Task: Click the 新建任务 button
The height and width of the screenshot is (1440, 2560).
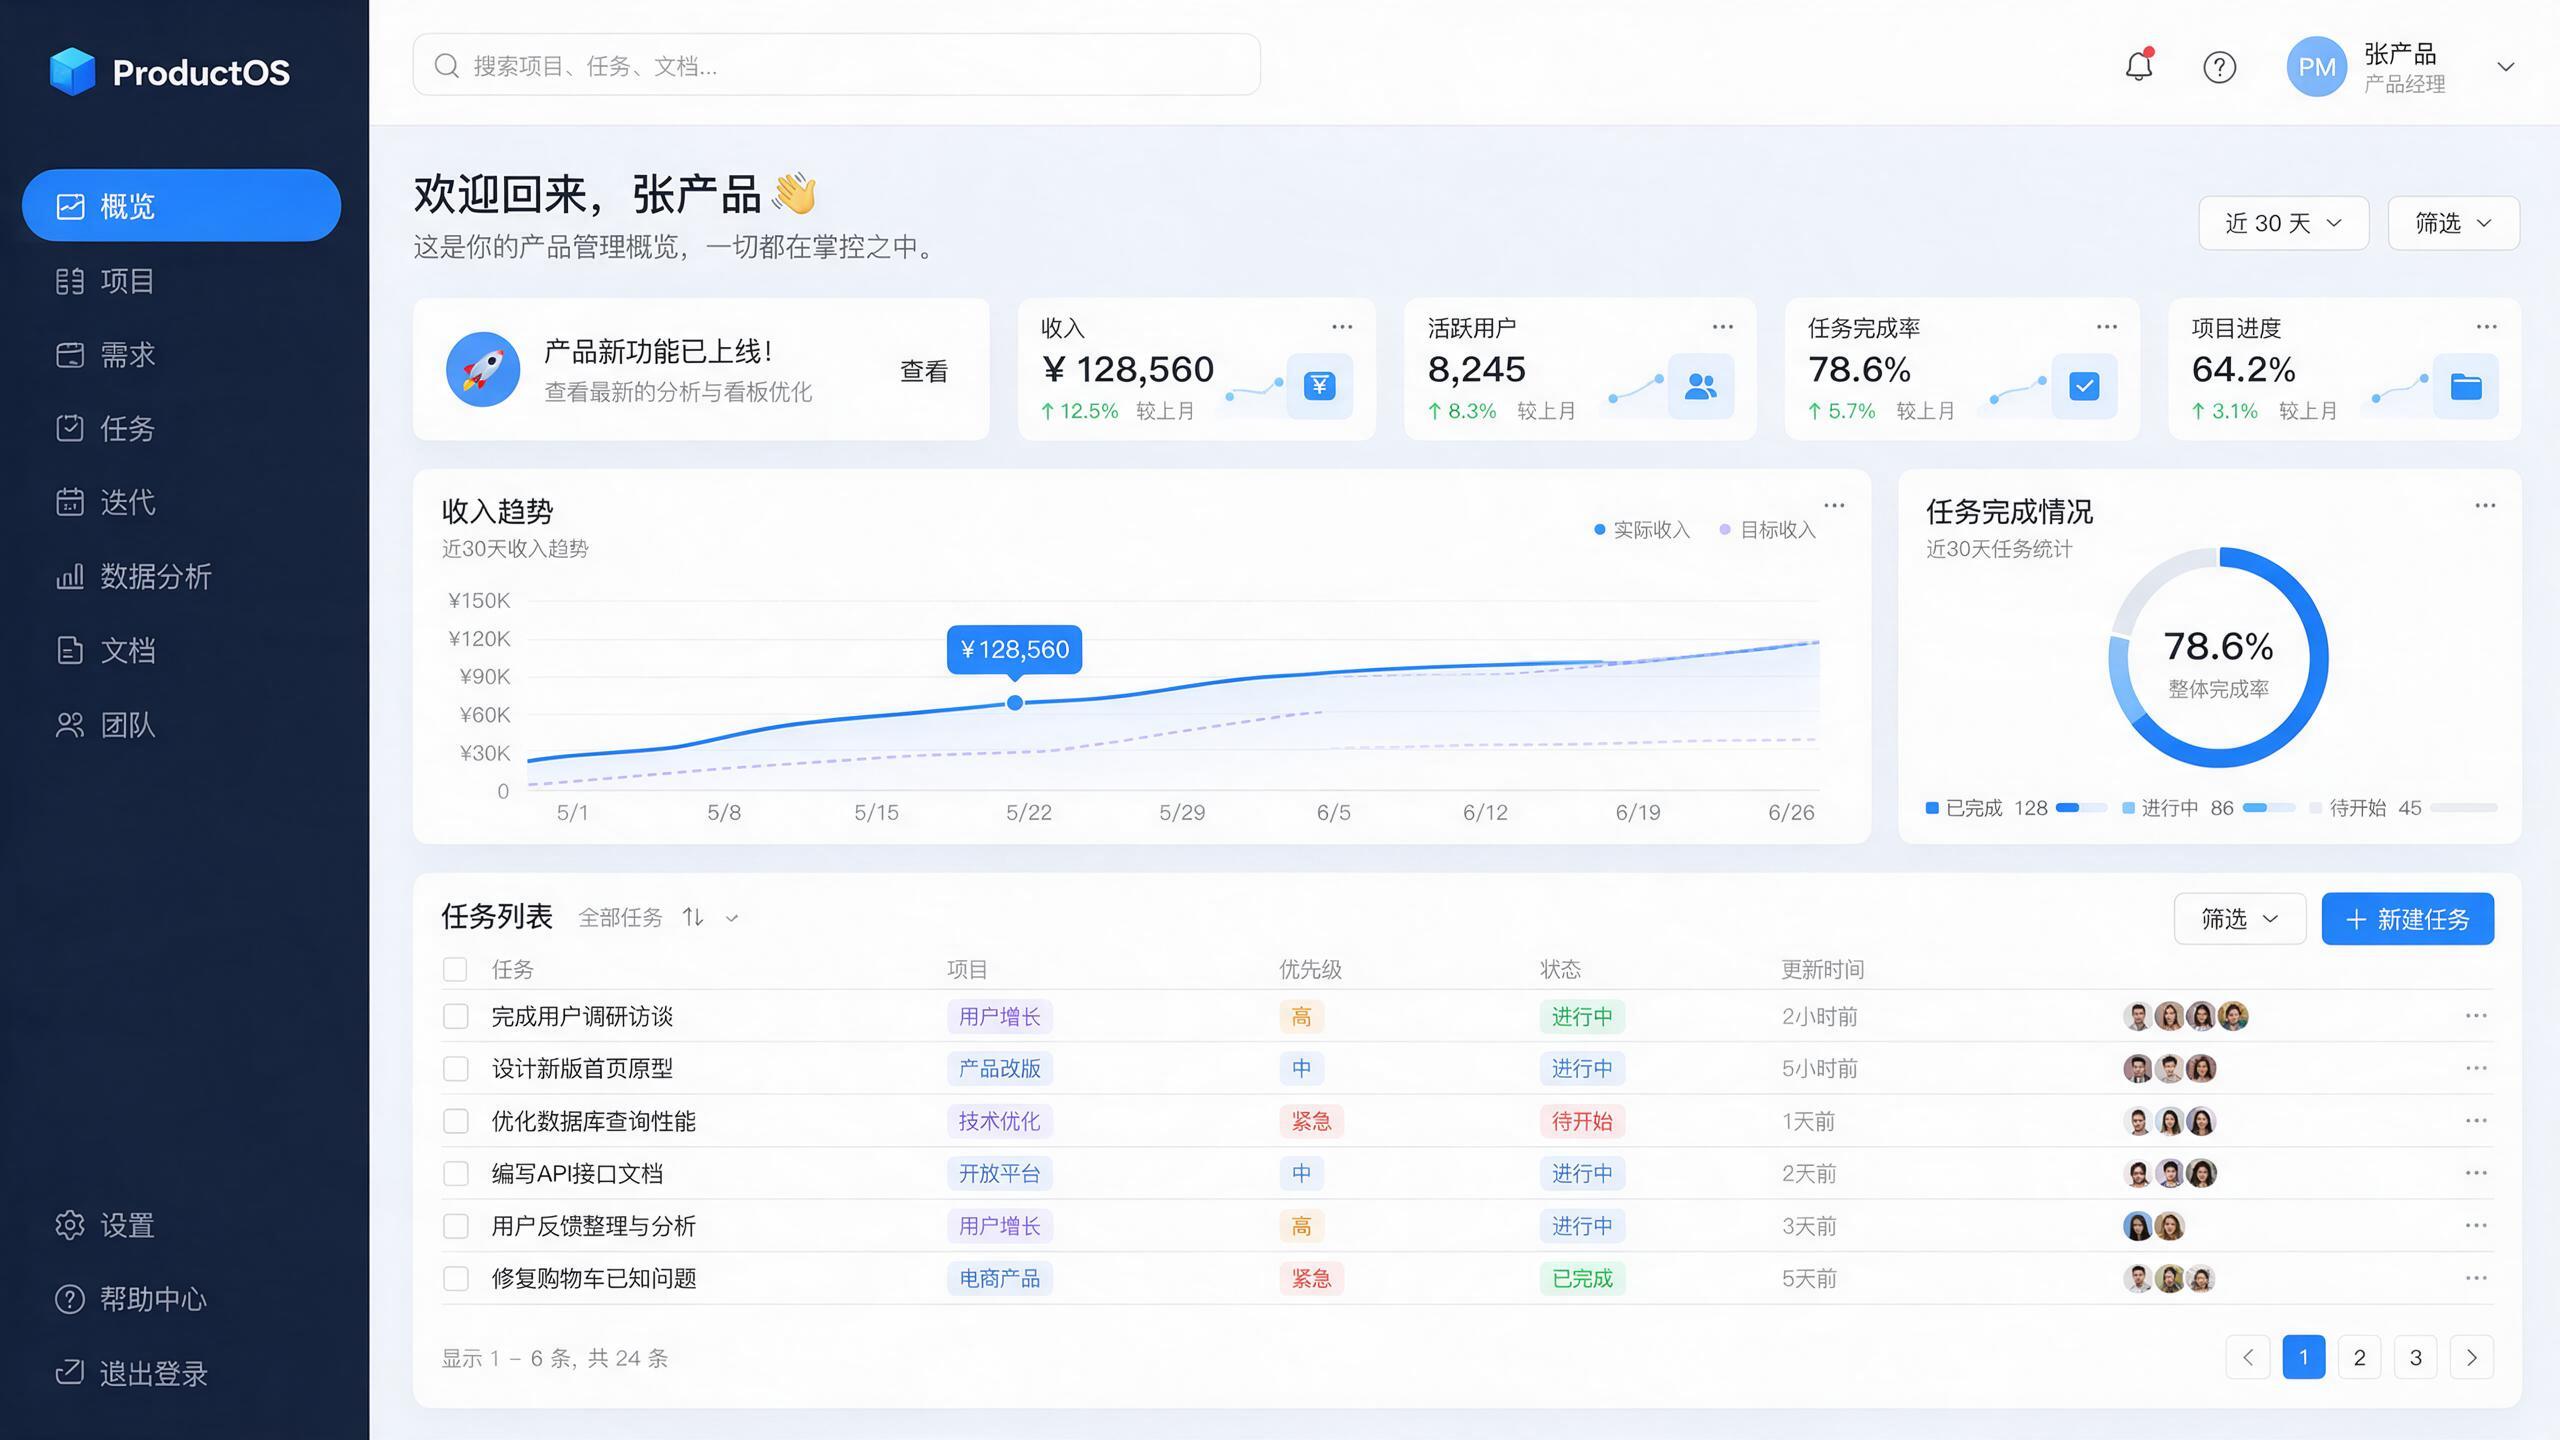Action: click(x=2407, y=918)
